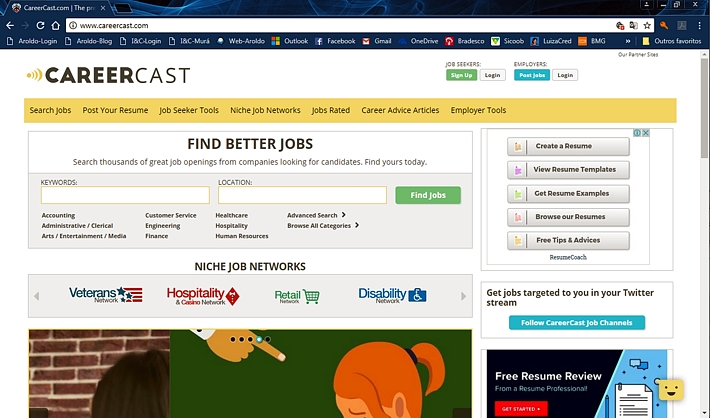The width and height of the screenshot is (710, 418).
Task: Open the Sicoob bookmark
Action: coord(508,41)
